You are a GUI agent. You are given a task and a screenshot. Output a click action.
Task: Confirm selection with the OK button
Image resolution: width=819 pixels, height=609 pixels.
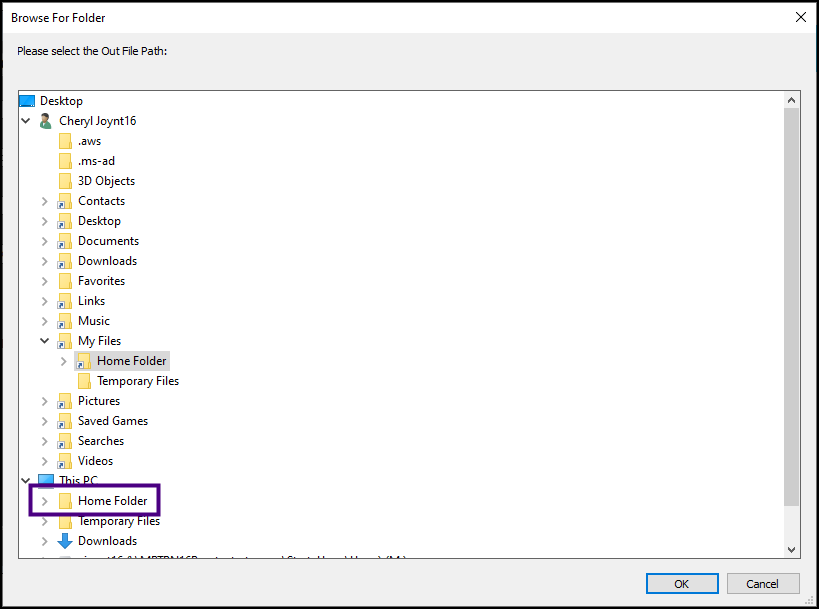[682, 584]
